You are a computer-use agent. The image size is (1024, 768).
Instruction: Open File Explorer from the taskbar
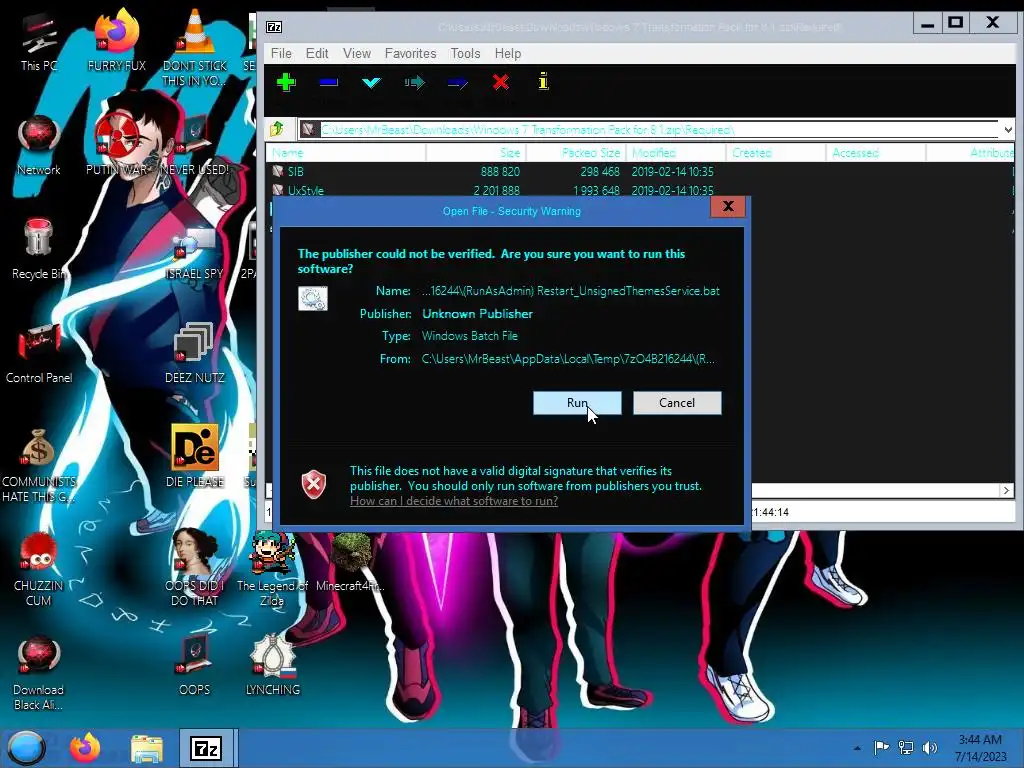point(146,748)
